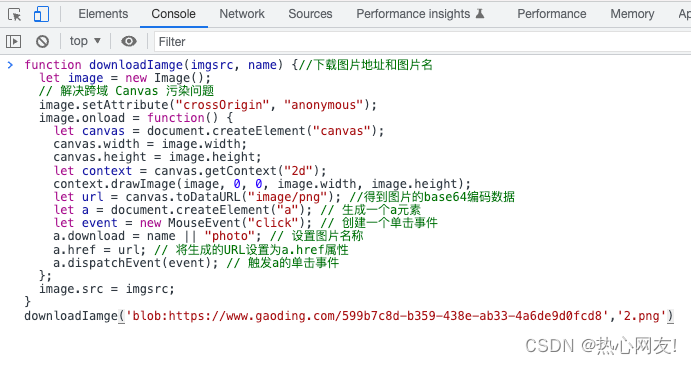This screenshot has width=691, height=365.
Task: Click the a.dispatchEvent(event) line
Action: (x=196, y=263)
